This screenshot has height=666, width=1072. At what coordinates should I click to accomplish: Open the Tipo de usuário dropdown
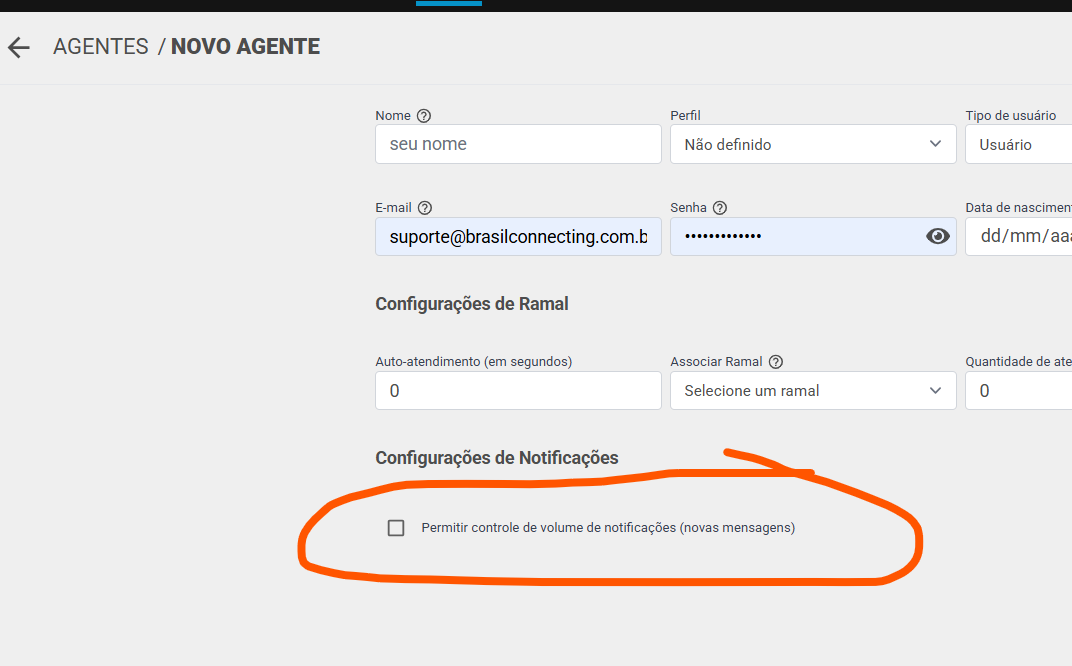1019,144
